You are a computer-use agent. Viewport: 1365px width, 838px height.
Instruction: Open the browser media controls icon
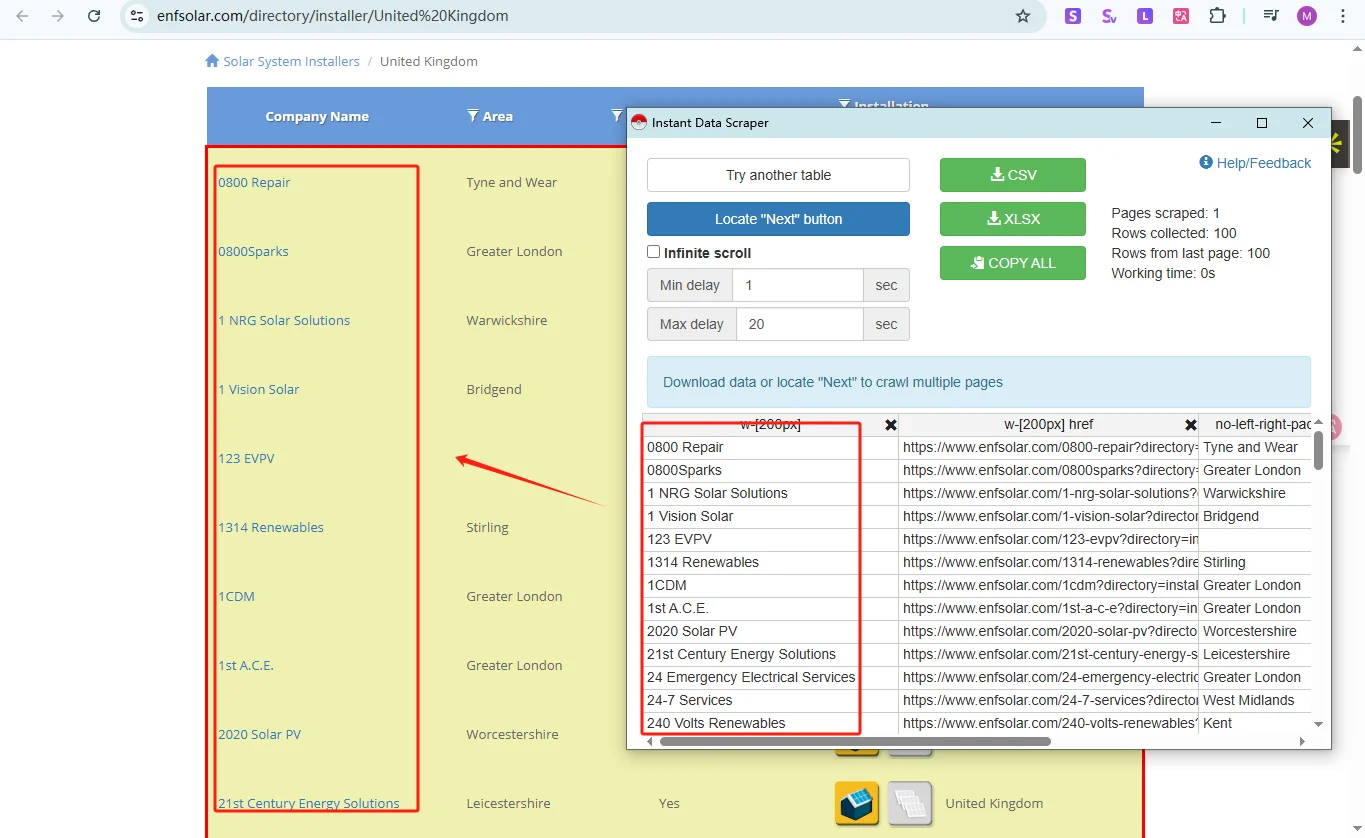(1270, 16)
